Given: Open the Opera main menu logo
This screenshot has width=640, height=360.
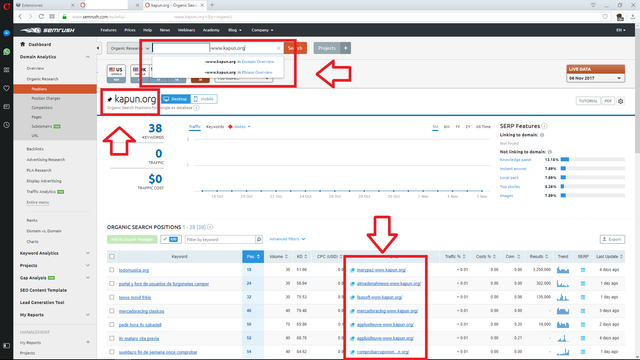Looking at the screenshot, I should tap(7, 6).
